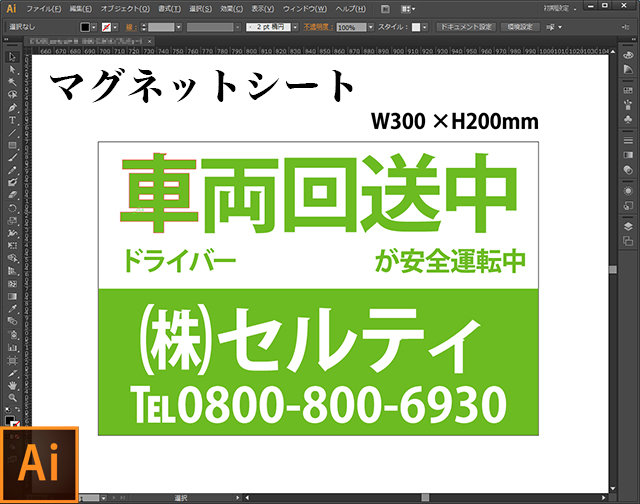The width and height of the screenshot is (640, 504).
Task: Click the style swatch next to スタイル
Action: 416,27
